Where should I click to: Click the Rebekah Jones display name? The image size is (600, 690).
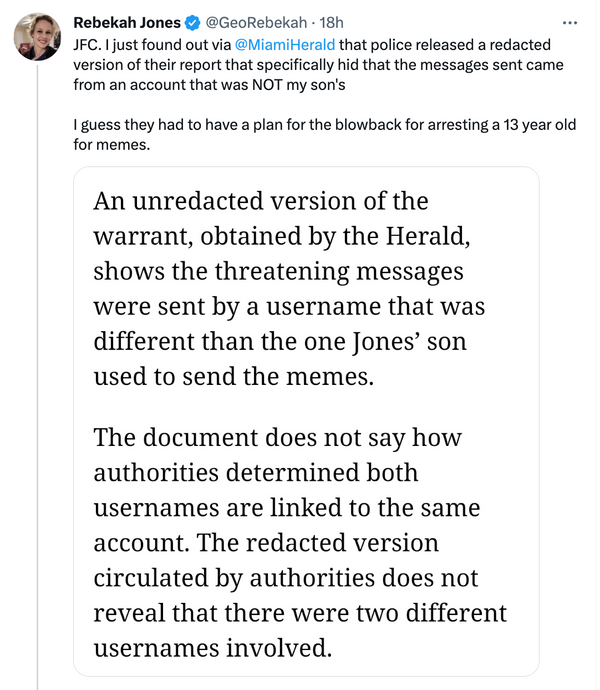pyautogui.click(x=127, y=22)
